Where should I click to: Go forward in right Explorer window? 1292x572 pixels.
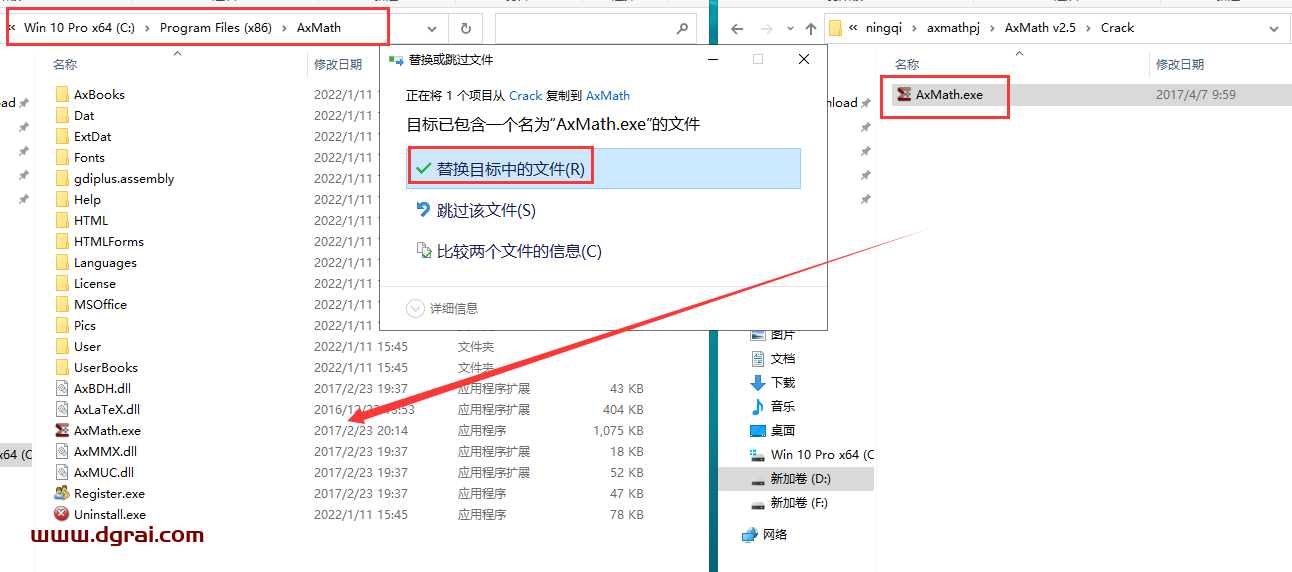(x=766, y=28)
